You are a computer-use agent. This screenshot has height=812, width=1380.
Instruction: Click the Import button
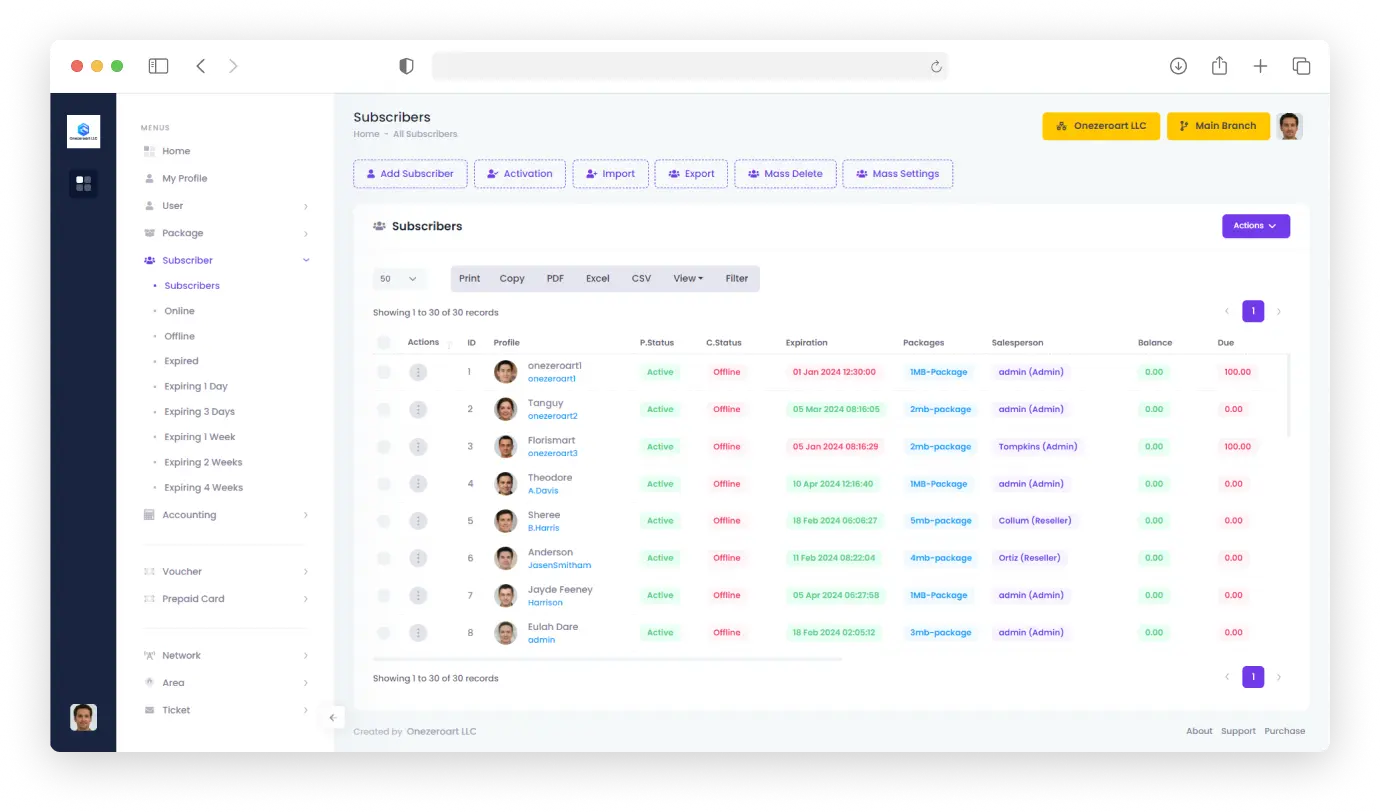coord(611,174)
